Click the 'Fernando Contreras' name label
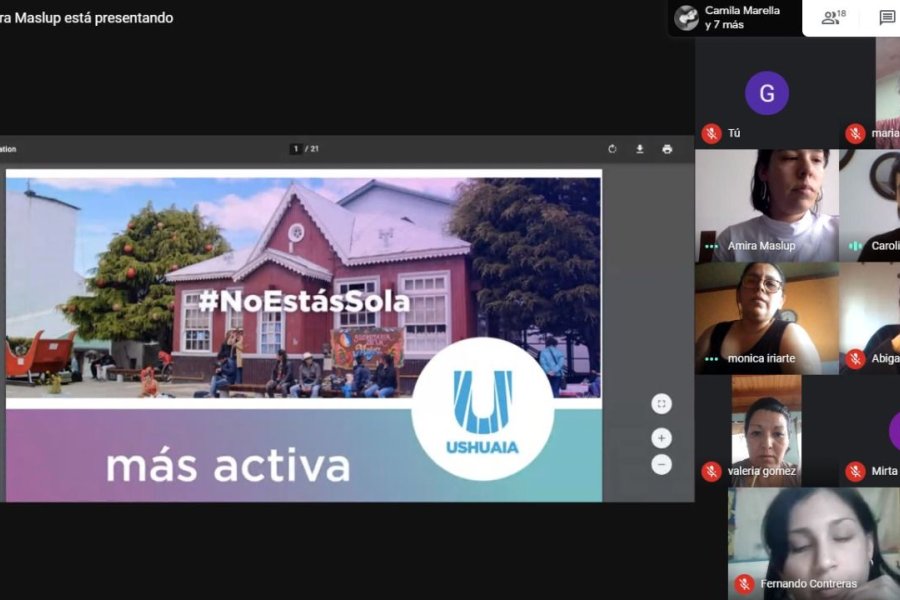Image resolution: width=900 pixels, height=600 pixels. [x=809, y=583]
